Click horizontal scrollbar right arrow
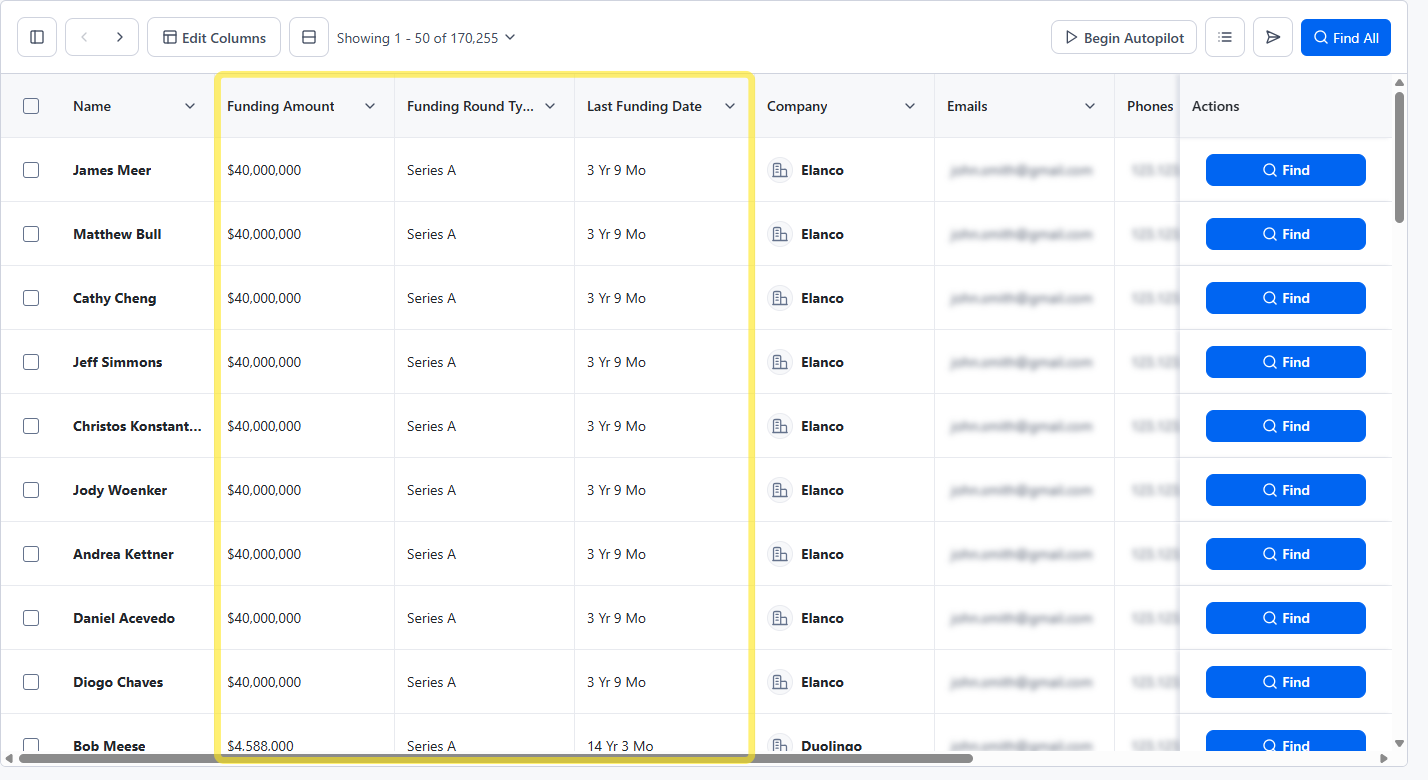This screenshot has height=780, width=1428. point(1384,758)
